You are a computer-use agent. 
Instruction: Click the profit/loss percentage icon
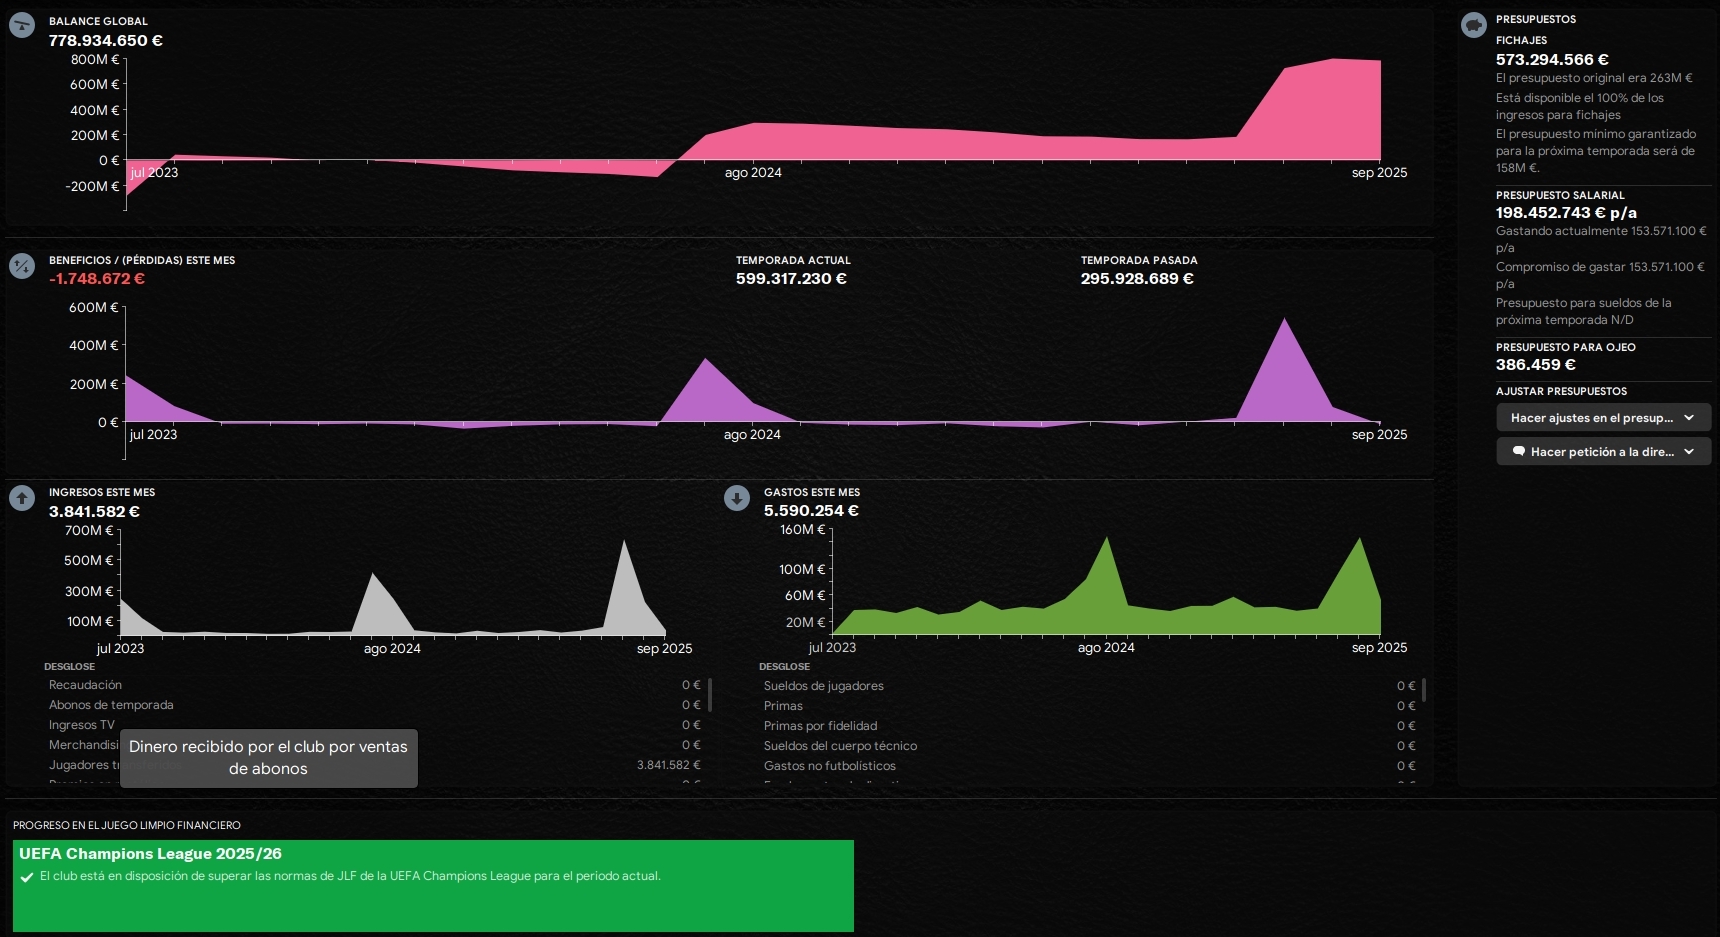coord(21,266)
